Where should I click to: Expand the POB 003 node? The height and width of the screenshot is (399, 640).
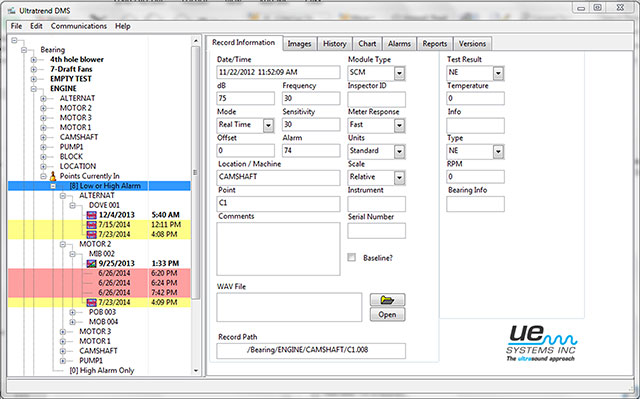click(x=73, y=313)
